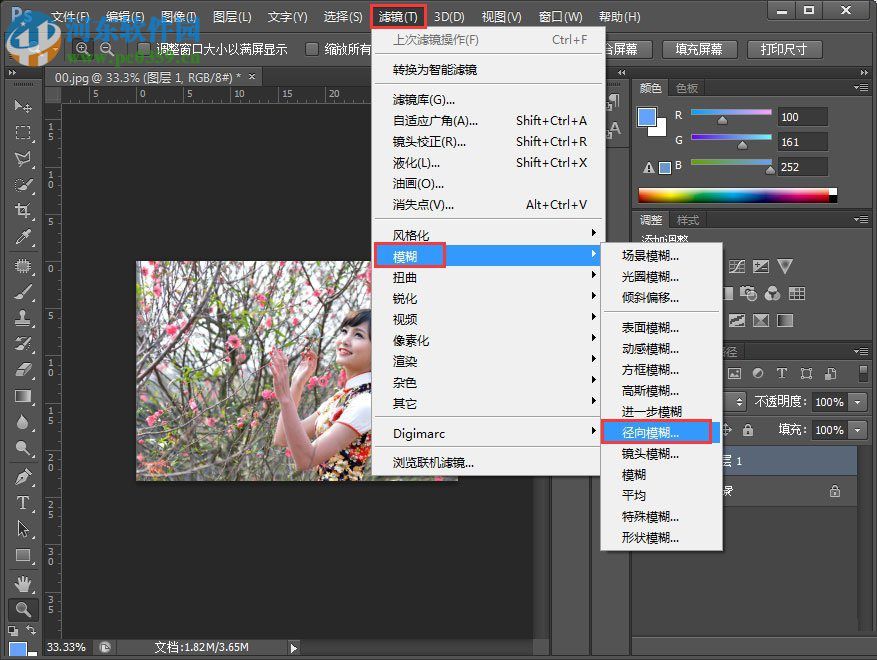Open the 不透明度 opacity dropdown
This screenshot has width=877, height=660.
tap(857, 401)
